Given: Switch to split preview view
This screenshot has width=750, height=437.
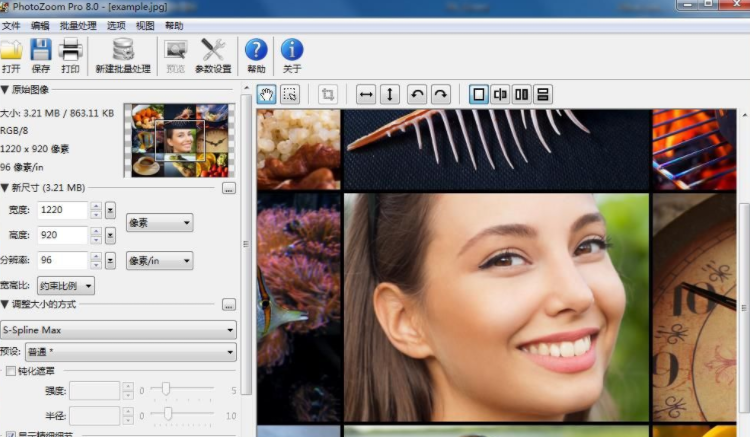Looking at the screenshot, I should click(500, 94).
